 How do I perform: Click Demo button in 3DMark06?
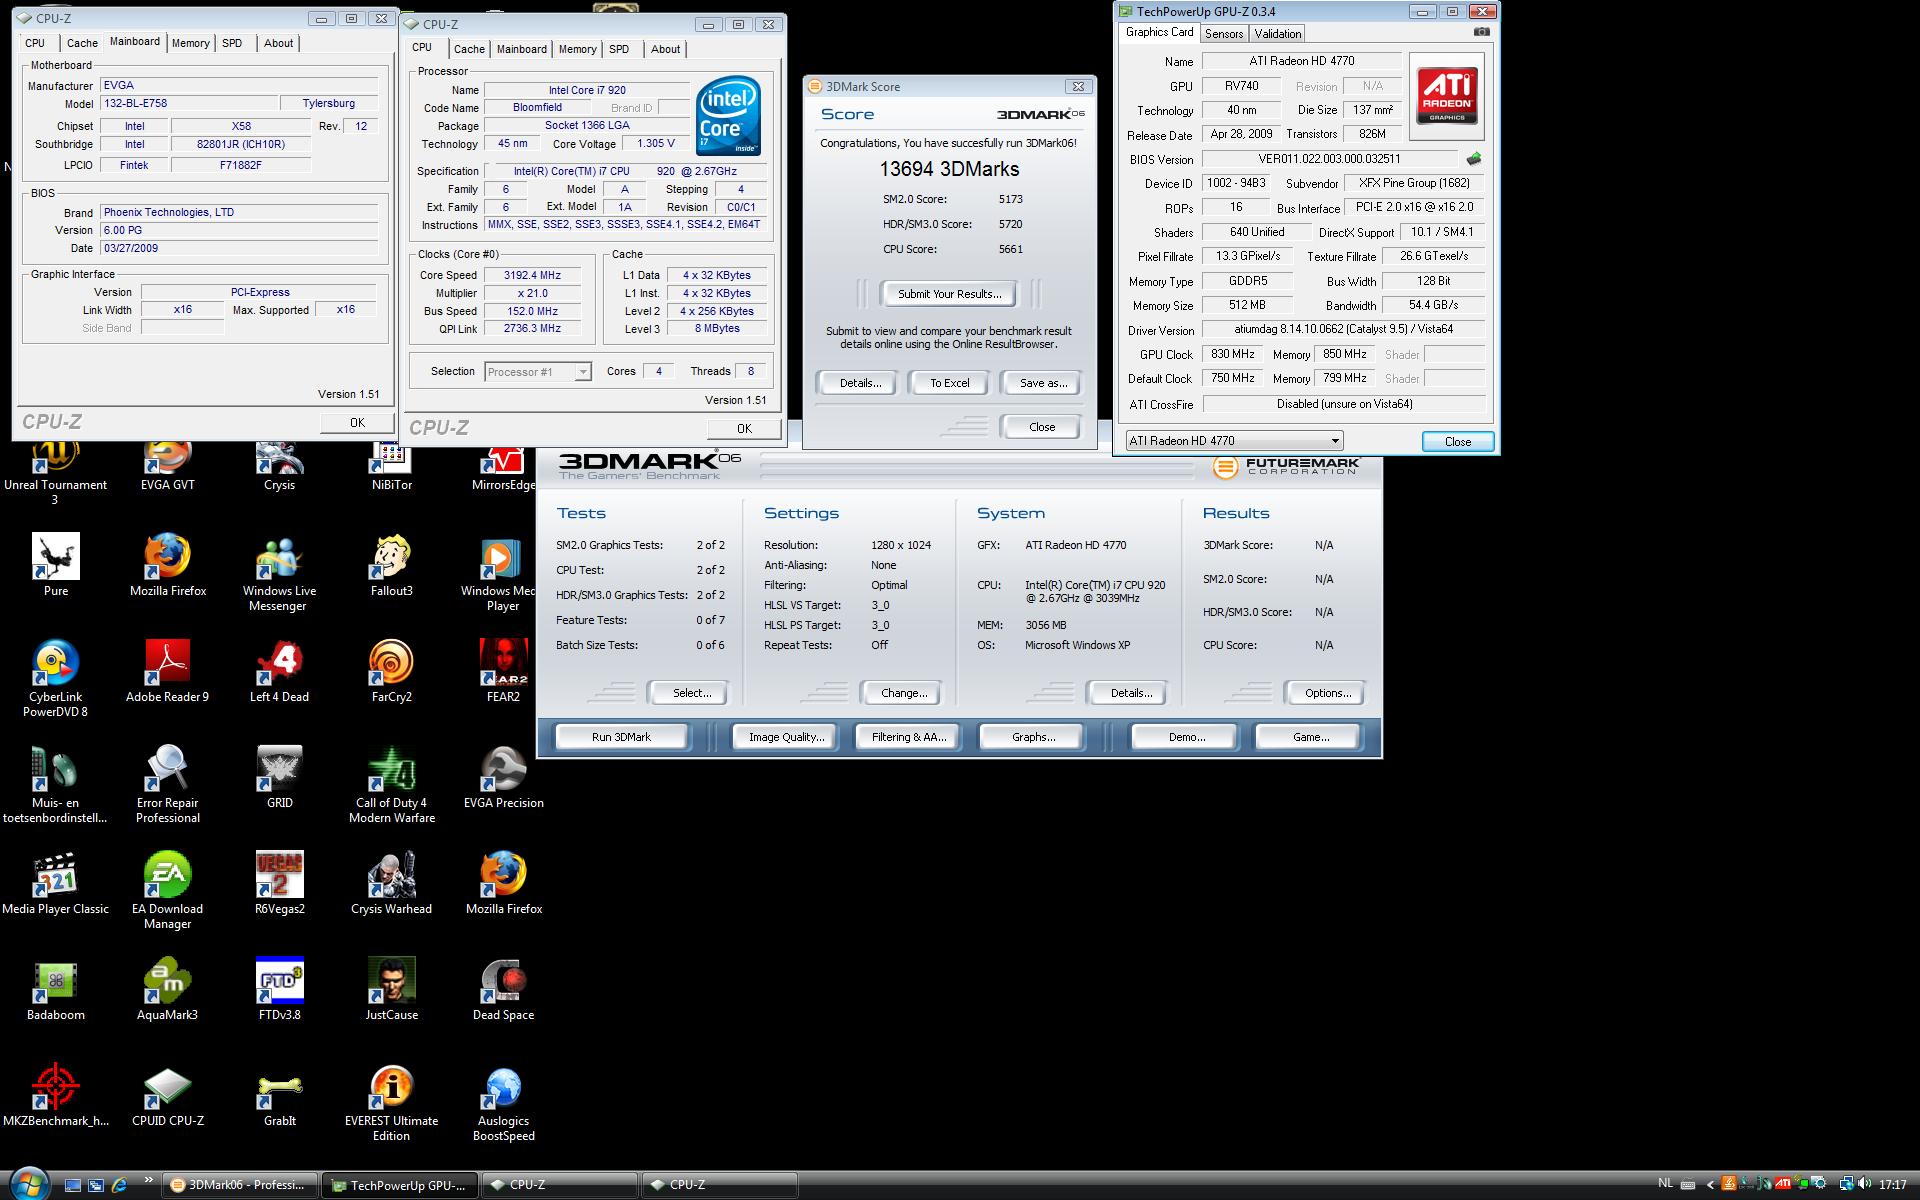tap(1186, 737)
